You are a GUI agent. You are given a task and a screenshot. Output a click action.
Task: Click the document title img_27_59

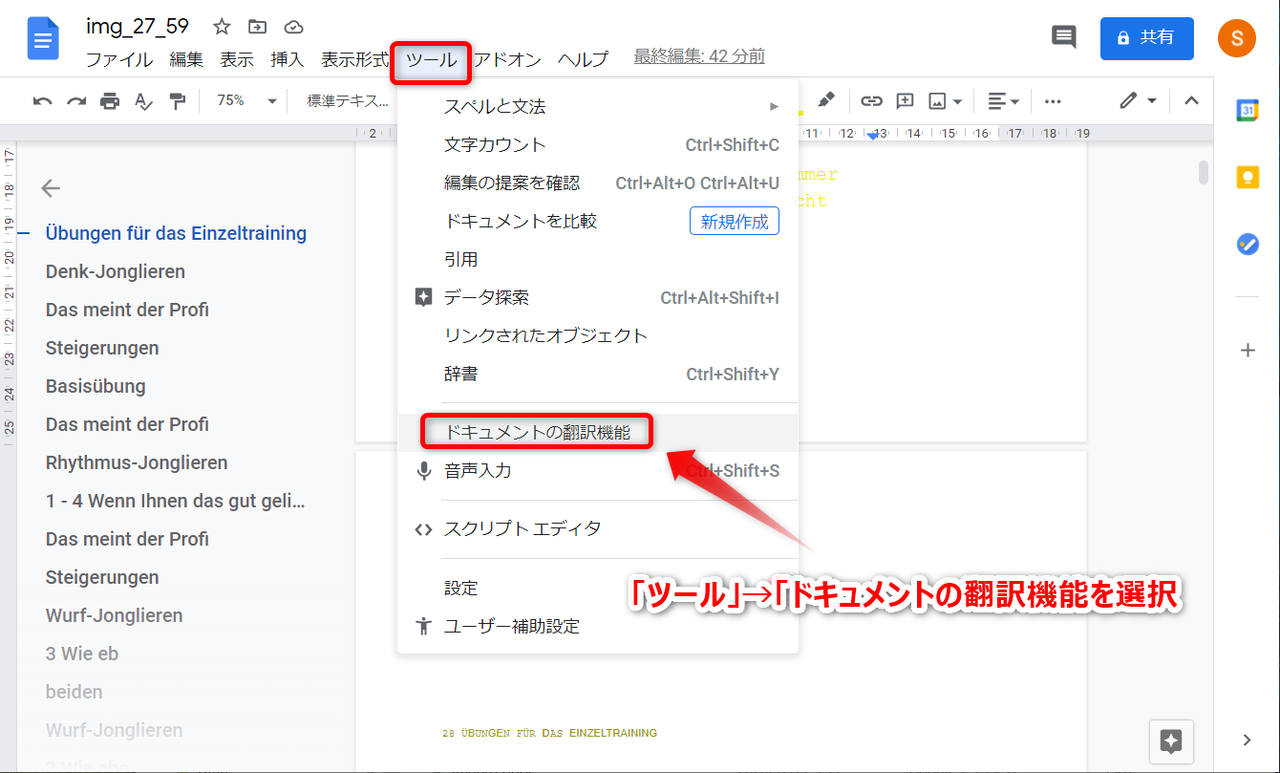[138, 26]
